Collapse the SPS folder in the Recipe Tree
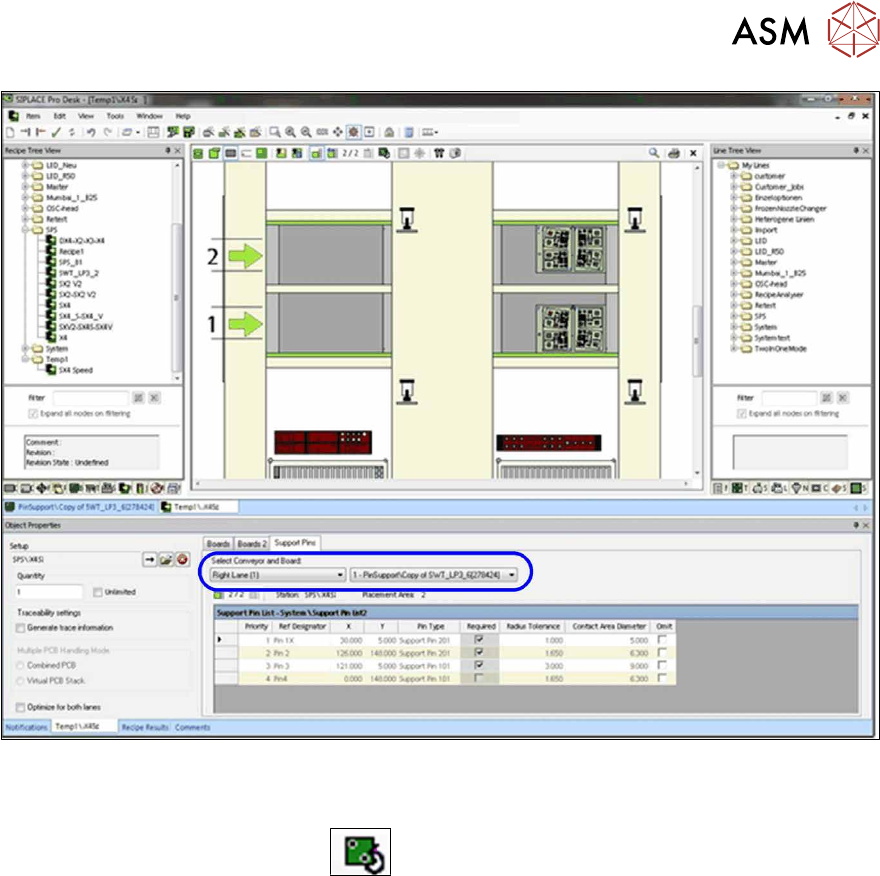 tap(25, 230)
